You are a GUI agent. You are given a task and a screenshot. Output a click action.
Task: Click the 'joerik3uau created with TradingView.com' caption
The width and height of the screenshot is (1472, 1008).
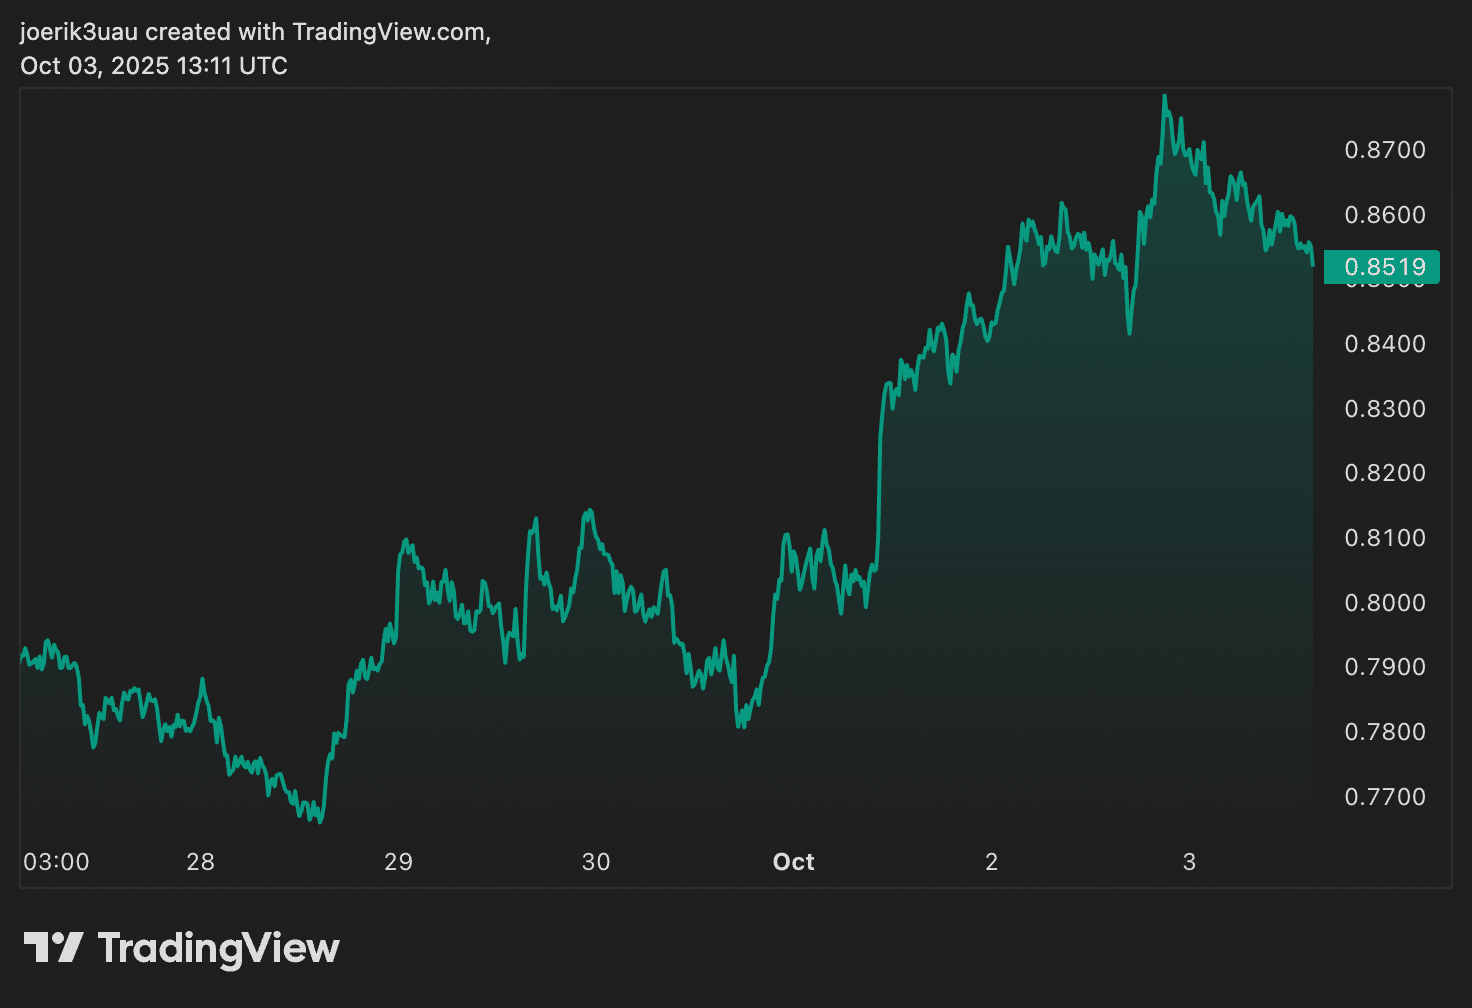click(255, 32)
